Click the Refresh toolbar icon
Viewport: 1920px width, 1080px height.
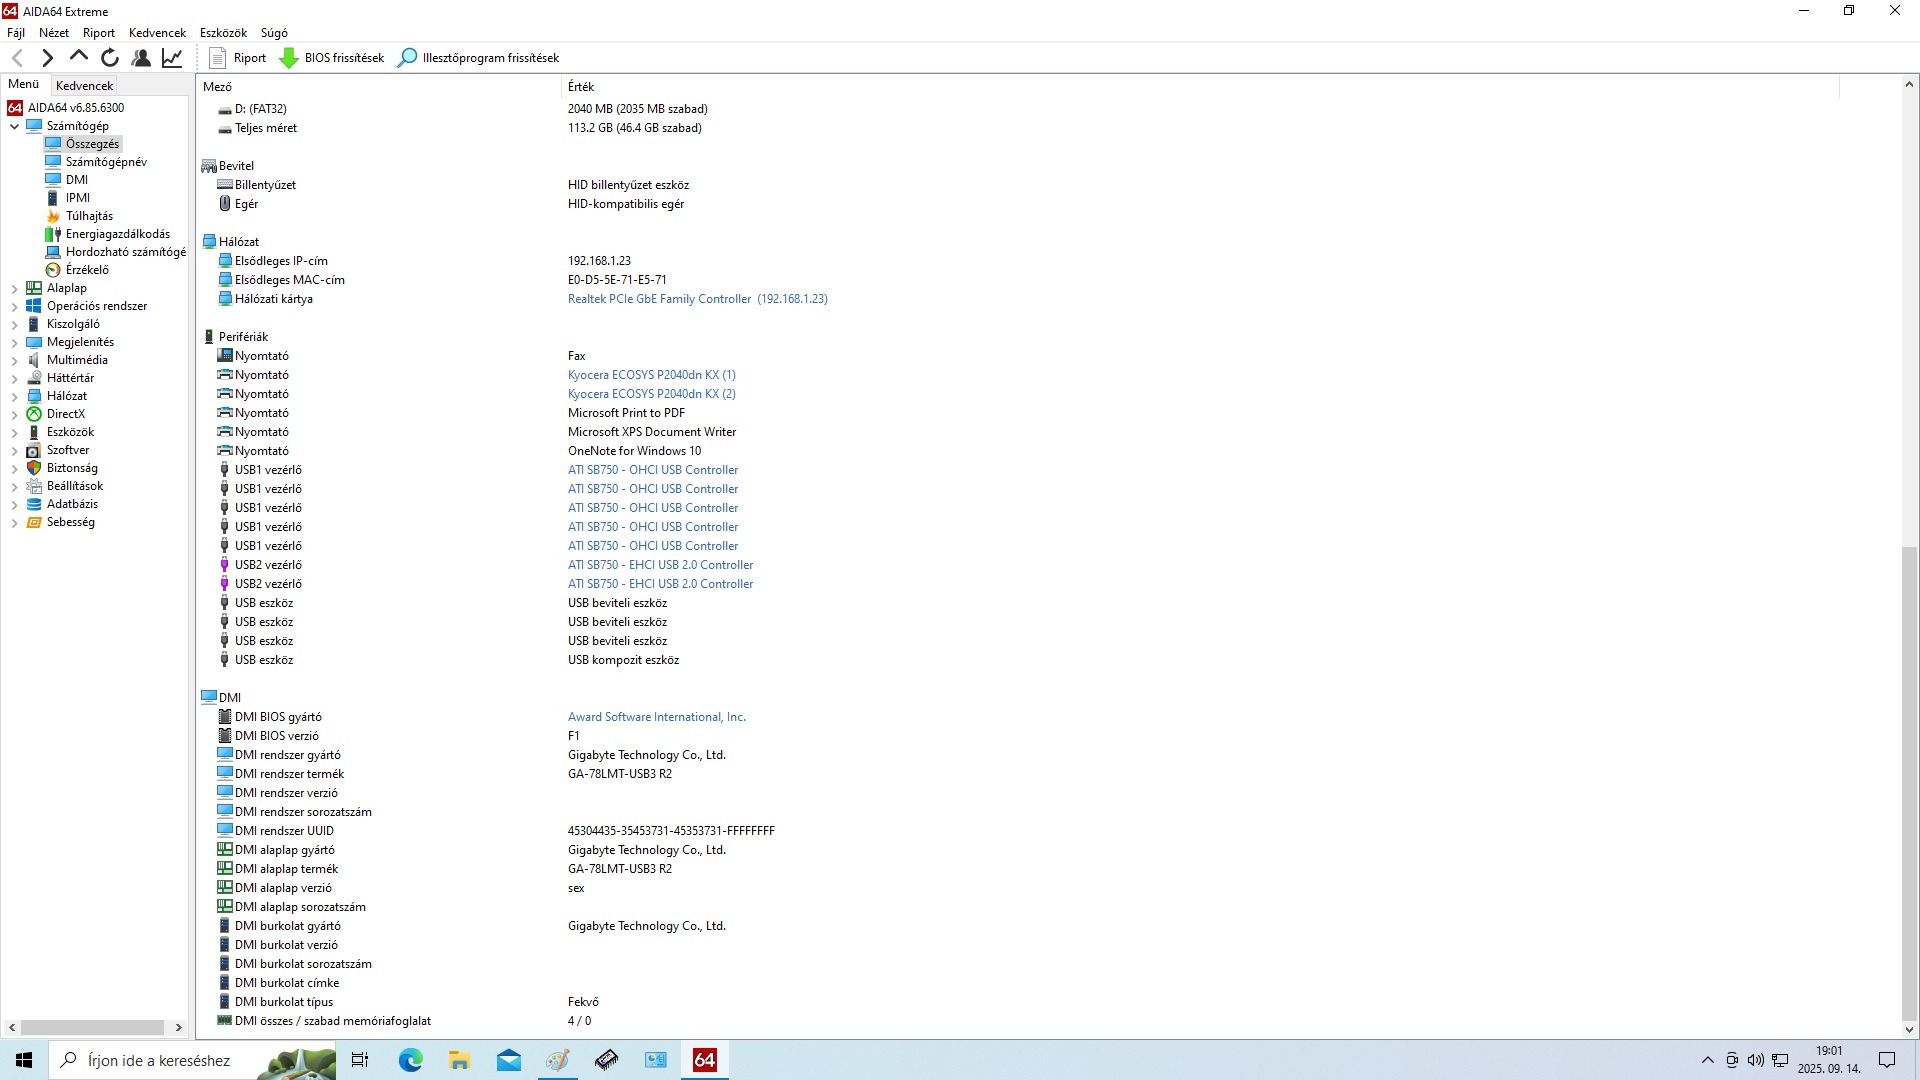pyautogui.click(x=110, y=58)
